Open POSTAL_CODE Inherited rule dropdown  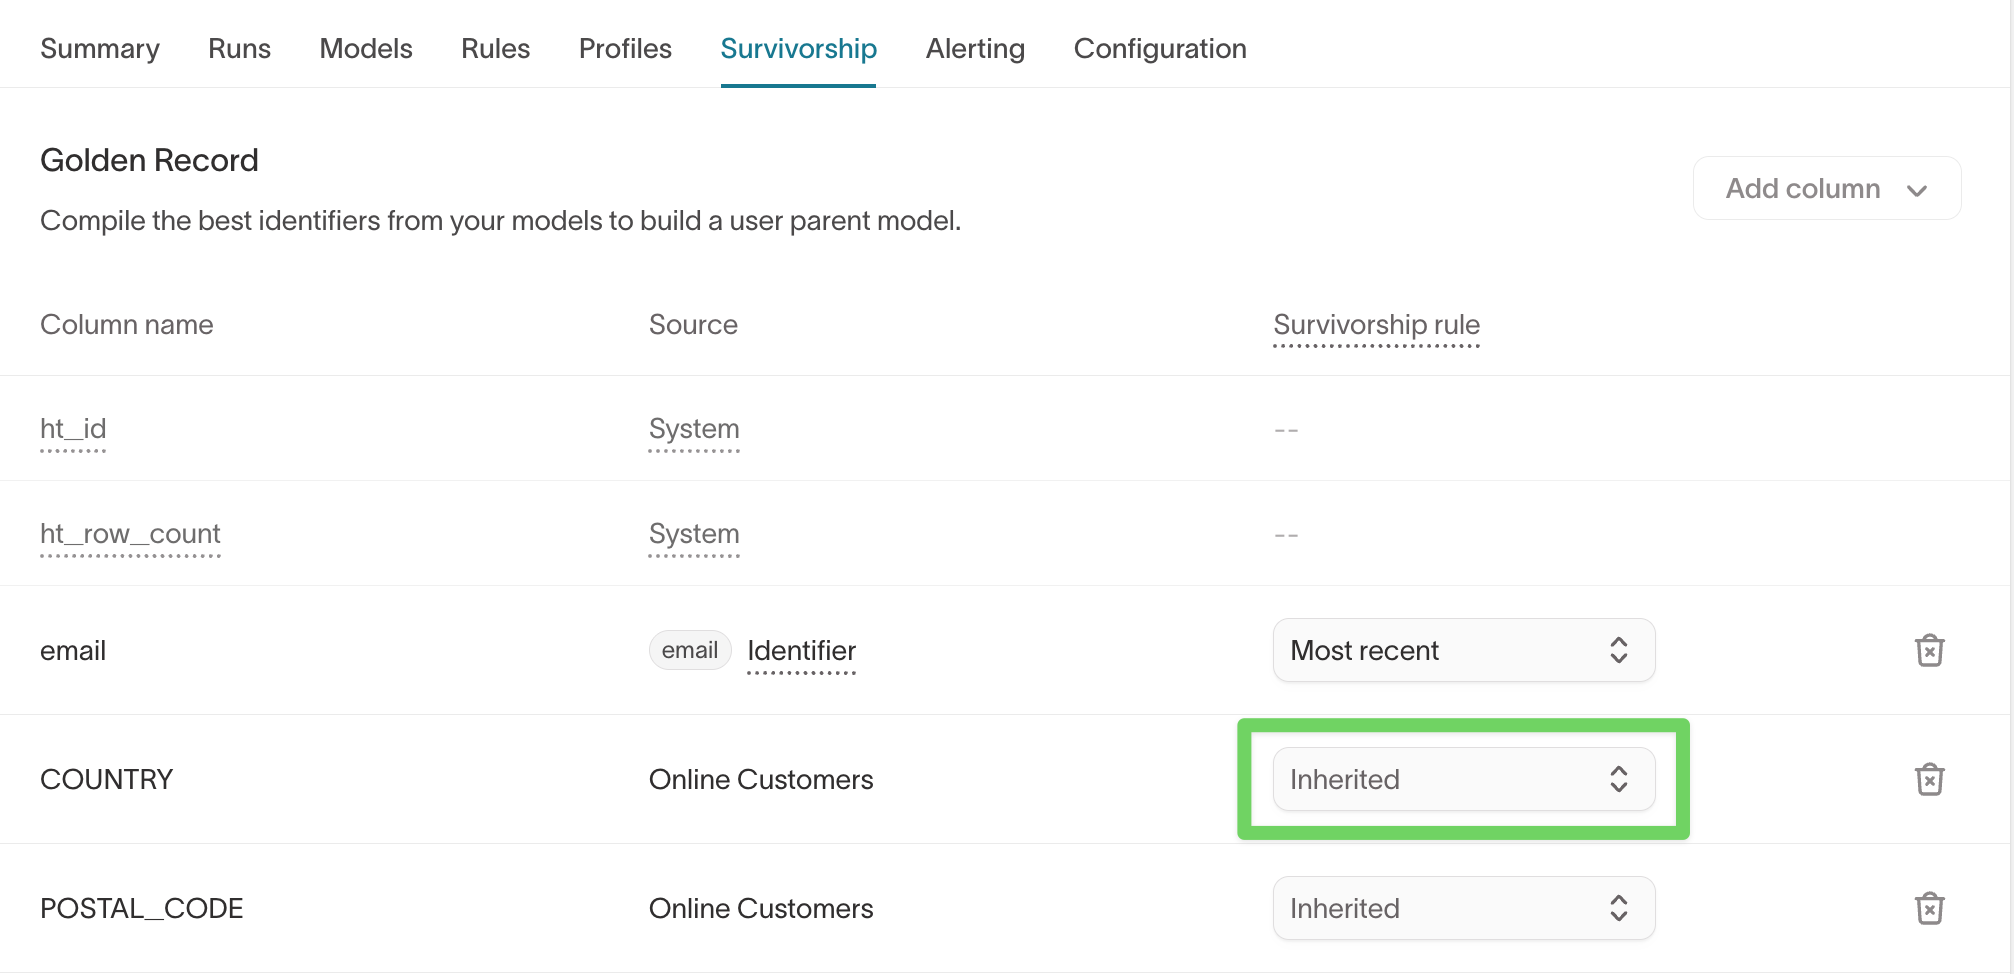(1463, 908)
